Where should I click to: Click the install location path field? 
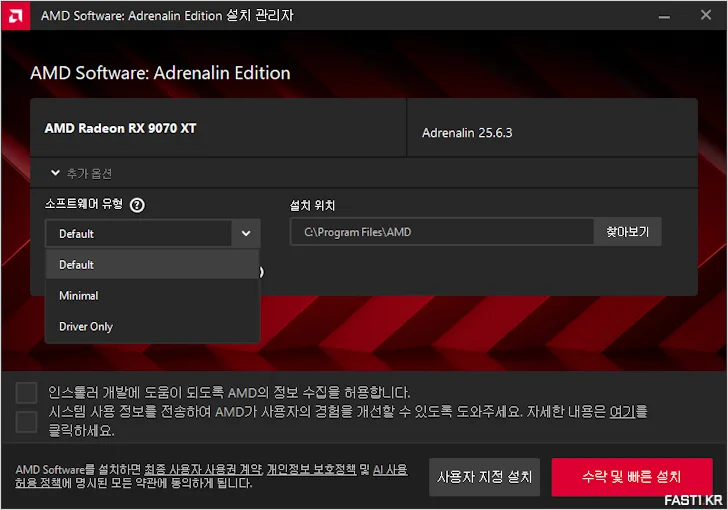442,232
